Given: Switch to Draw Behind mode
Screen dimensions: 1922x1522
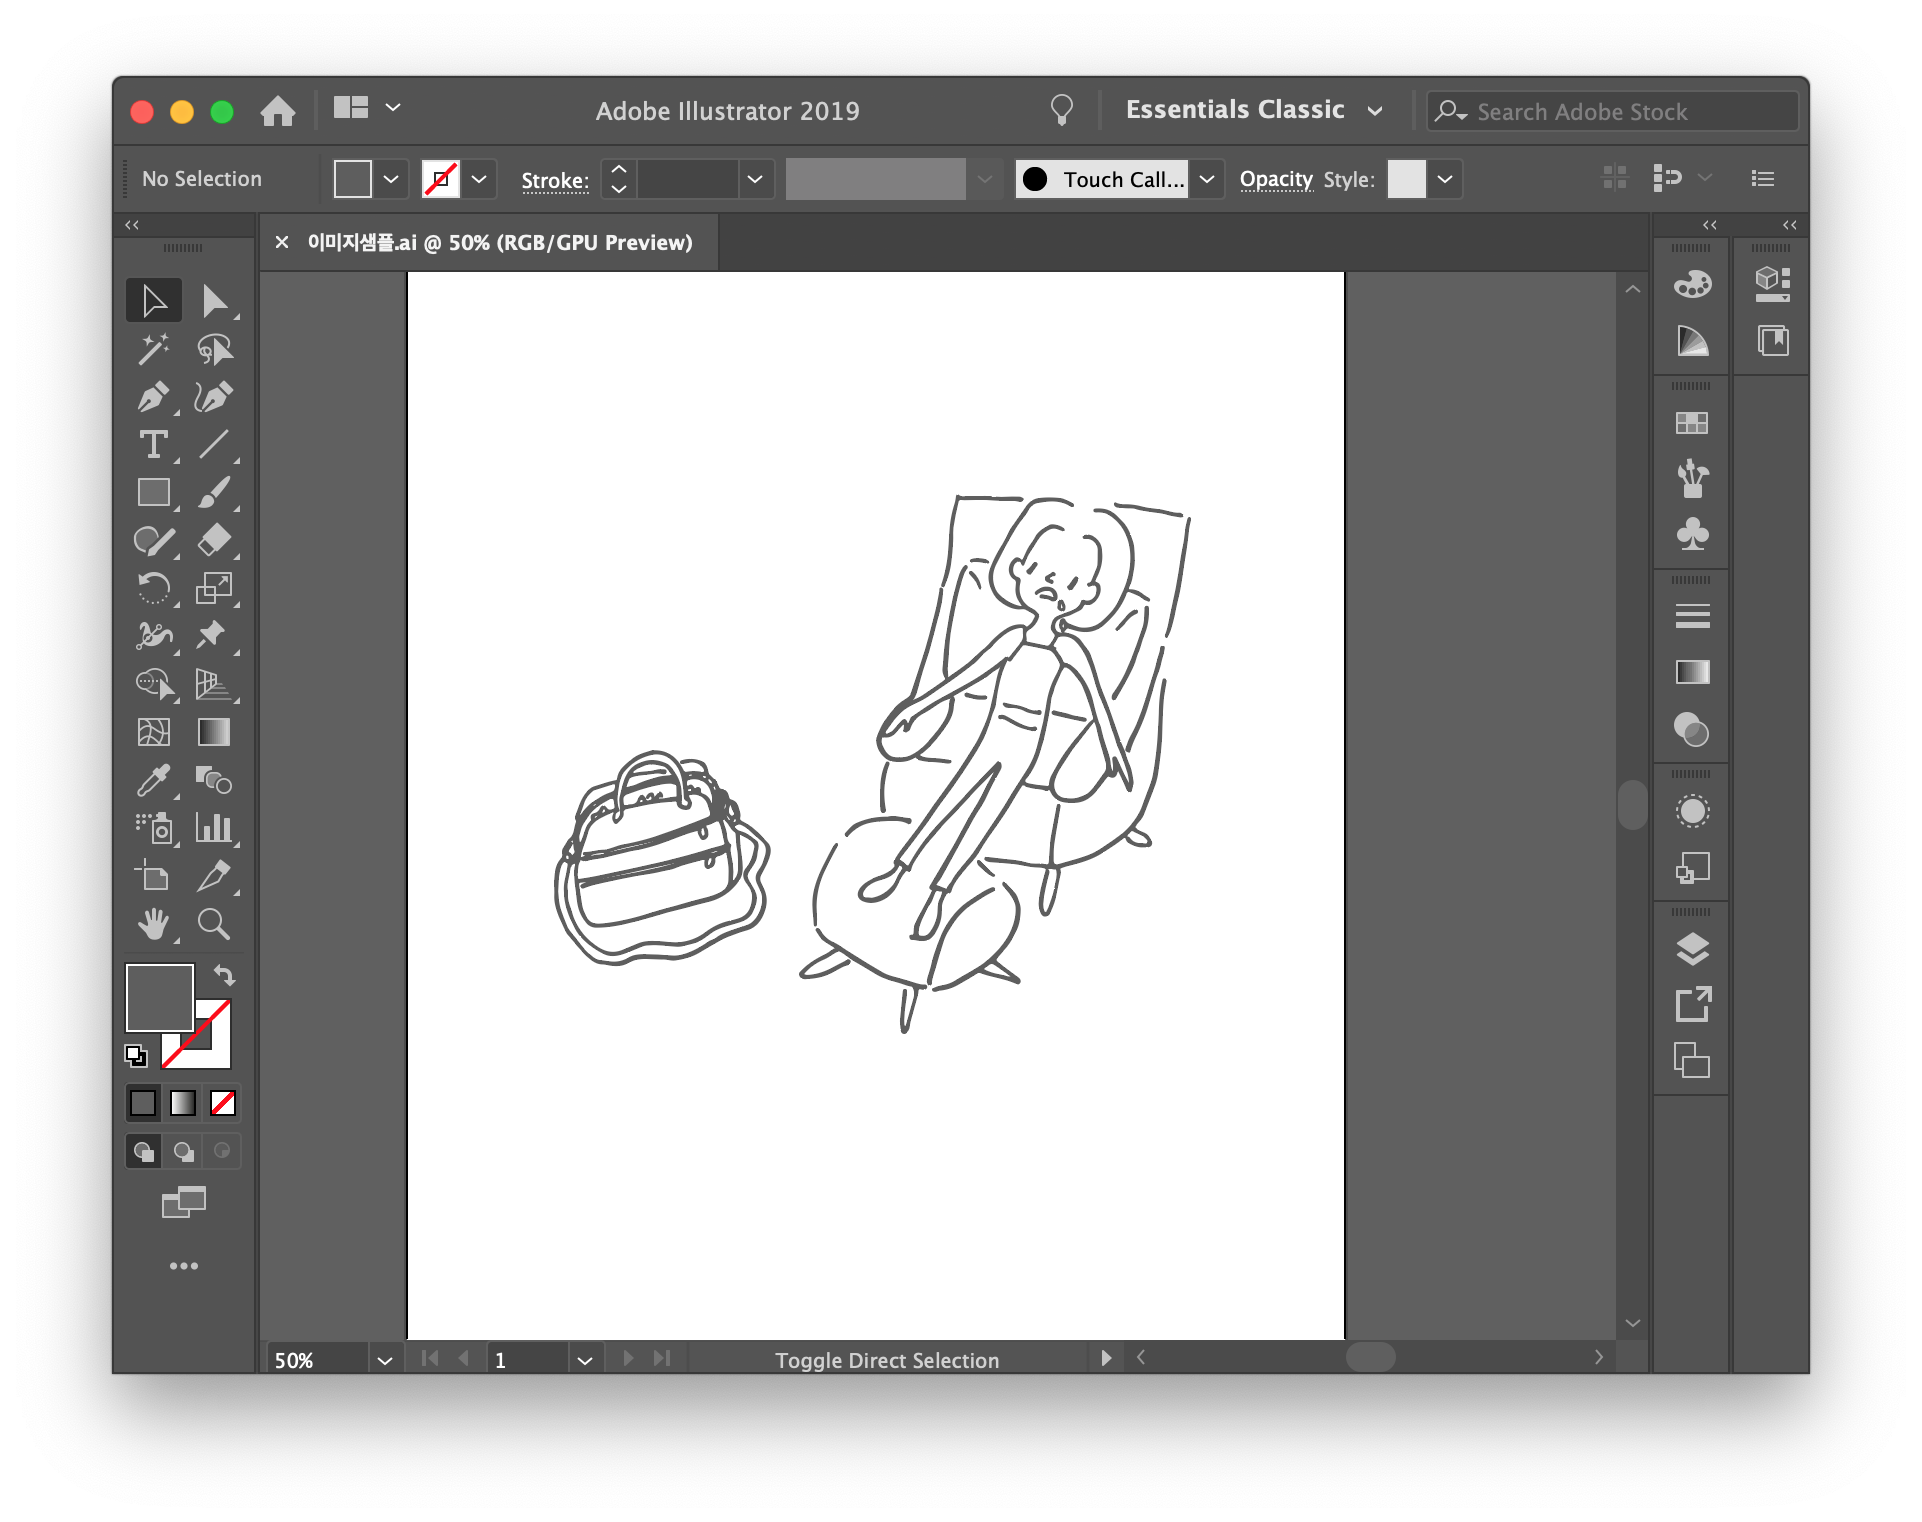Looking at the screenshot, I should coord(183,1152).
